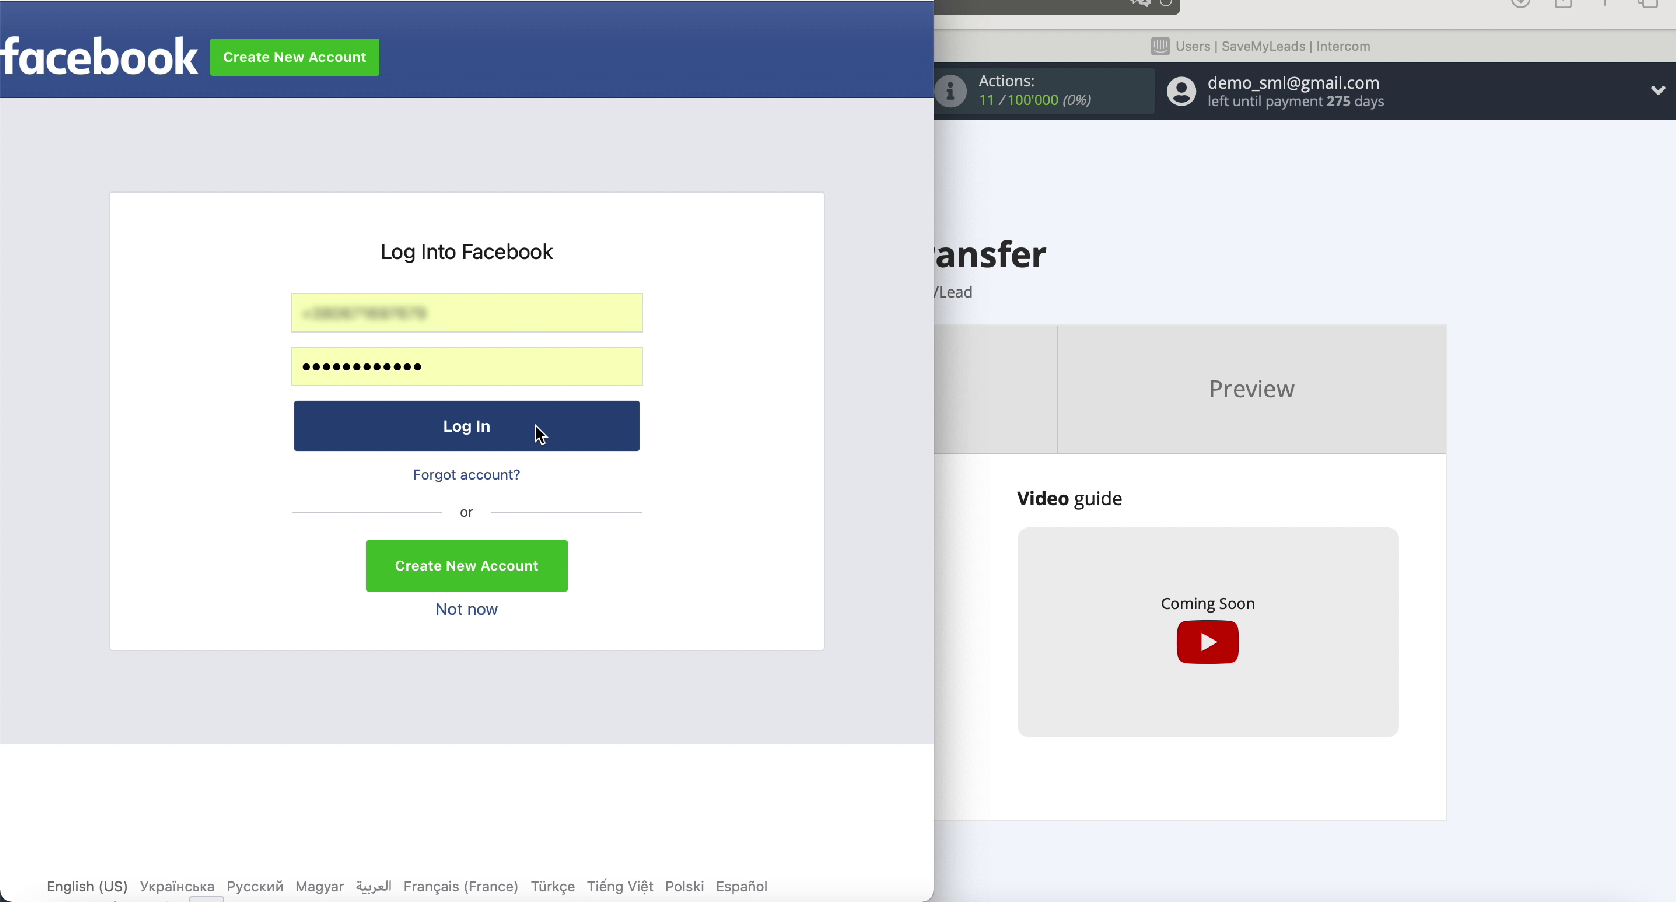The image size is (1676, 902).
Task: Click the Video guide heading
Action: (x=1070, y=499)
